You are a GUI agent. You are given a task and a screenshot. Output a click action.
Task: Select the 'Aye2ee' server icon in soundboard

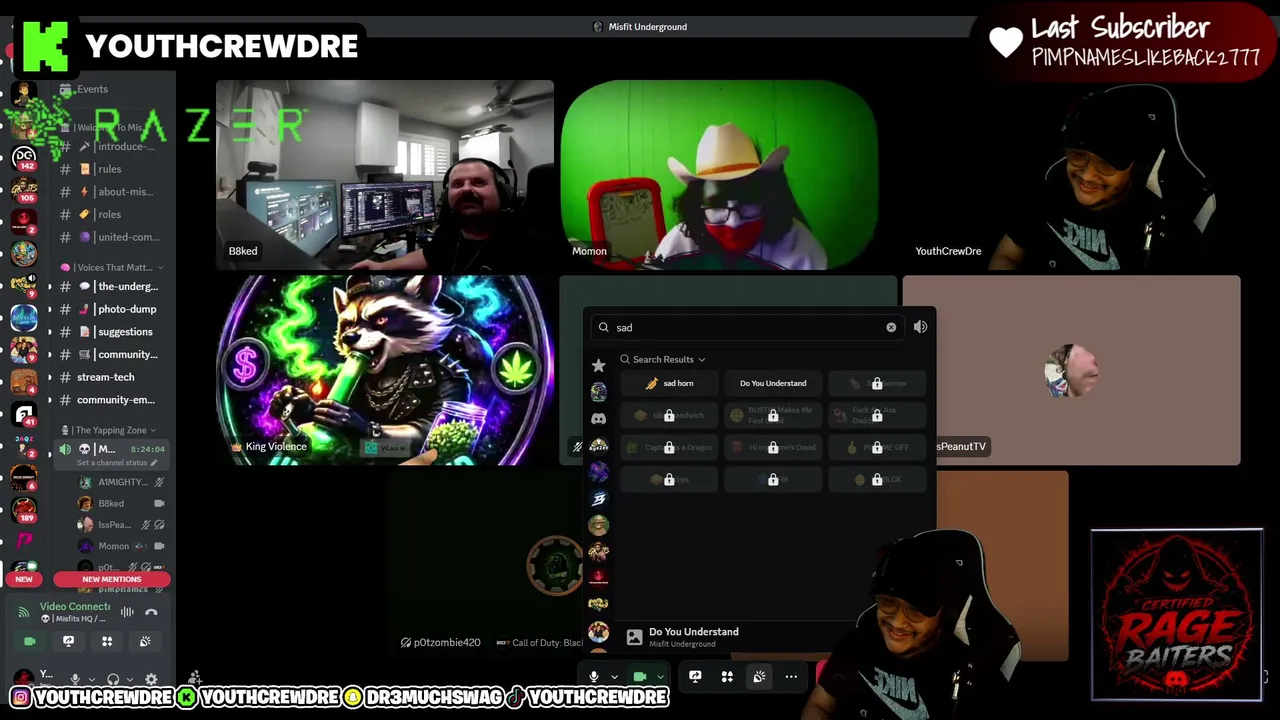point(598,445)
